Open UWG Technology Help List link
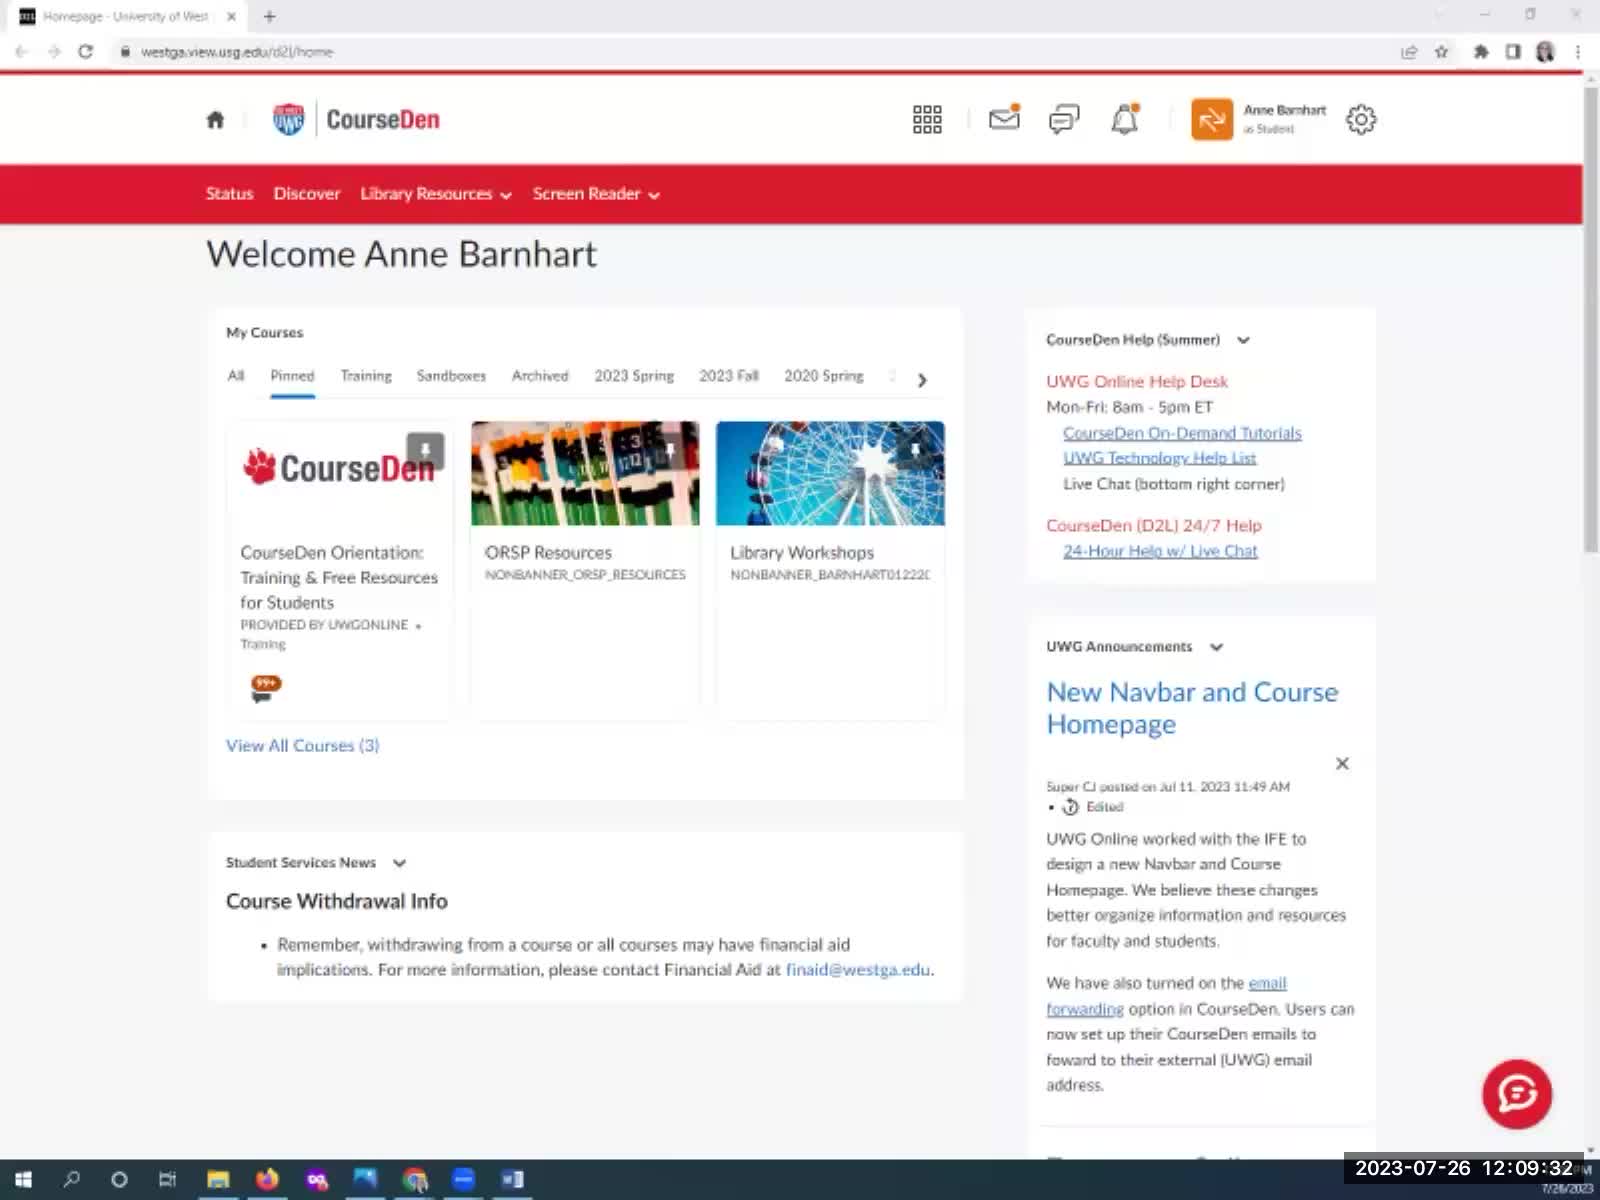1600x1200 pixels. (x=1159, y=458)
